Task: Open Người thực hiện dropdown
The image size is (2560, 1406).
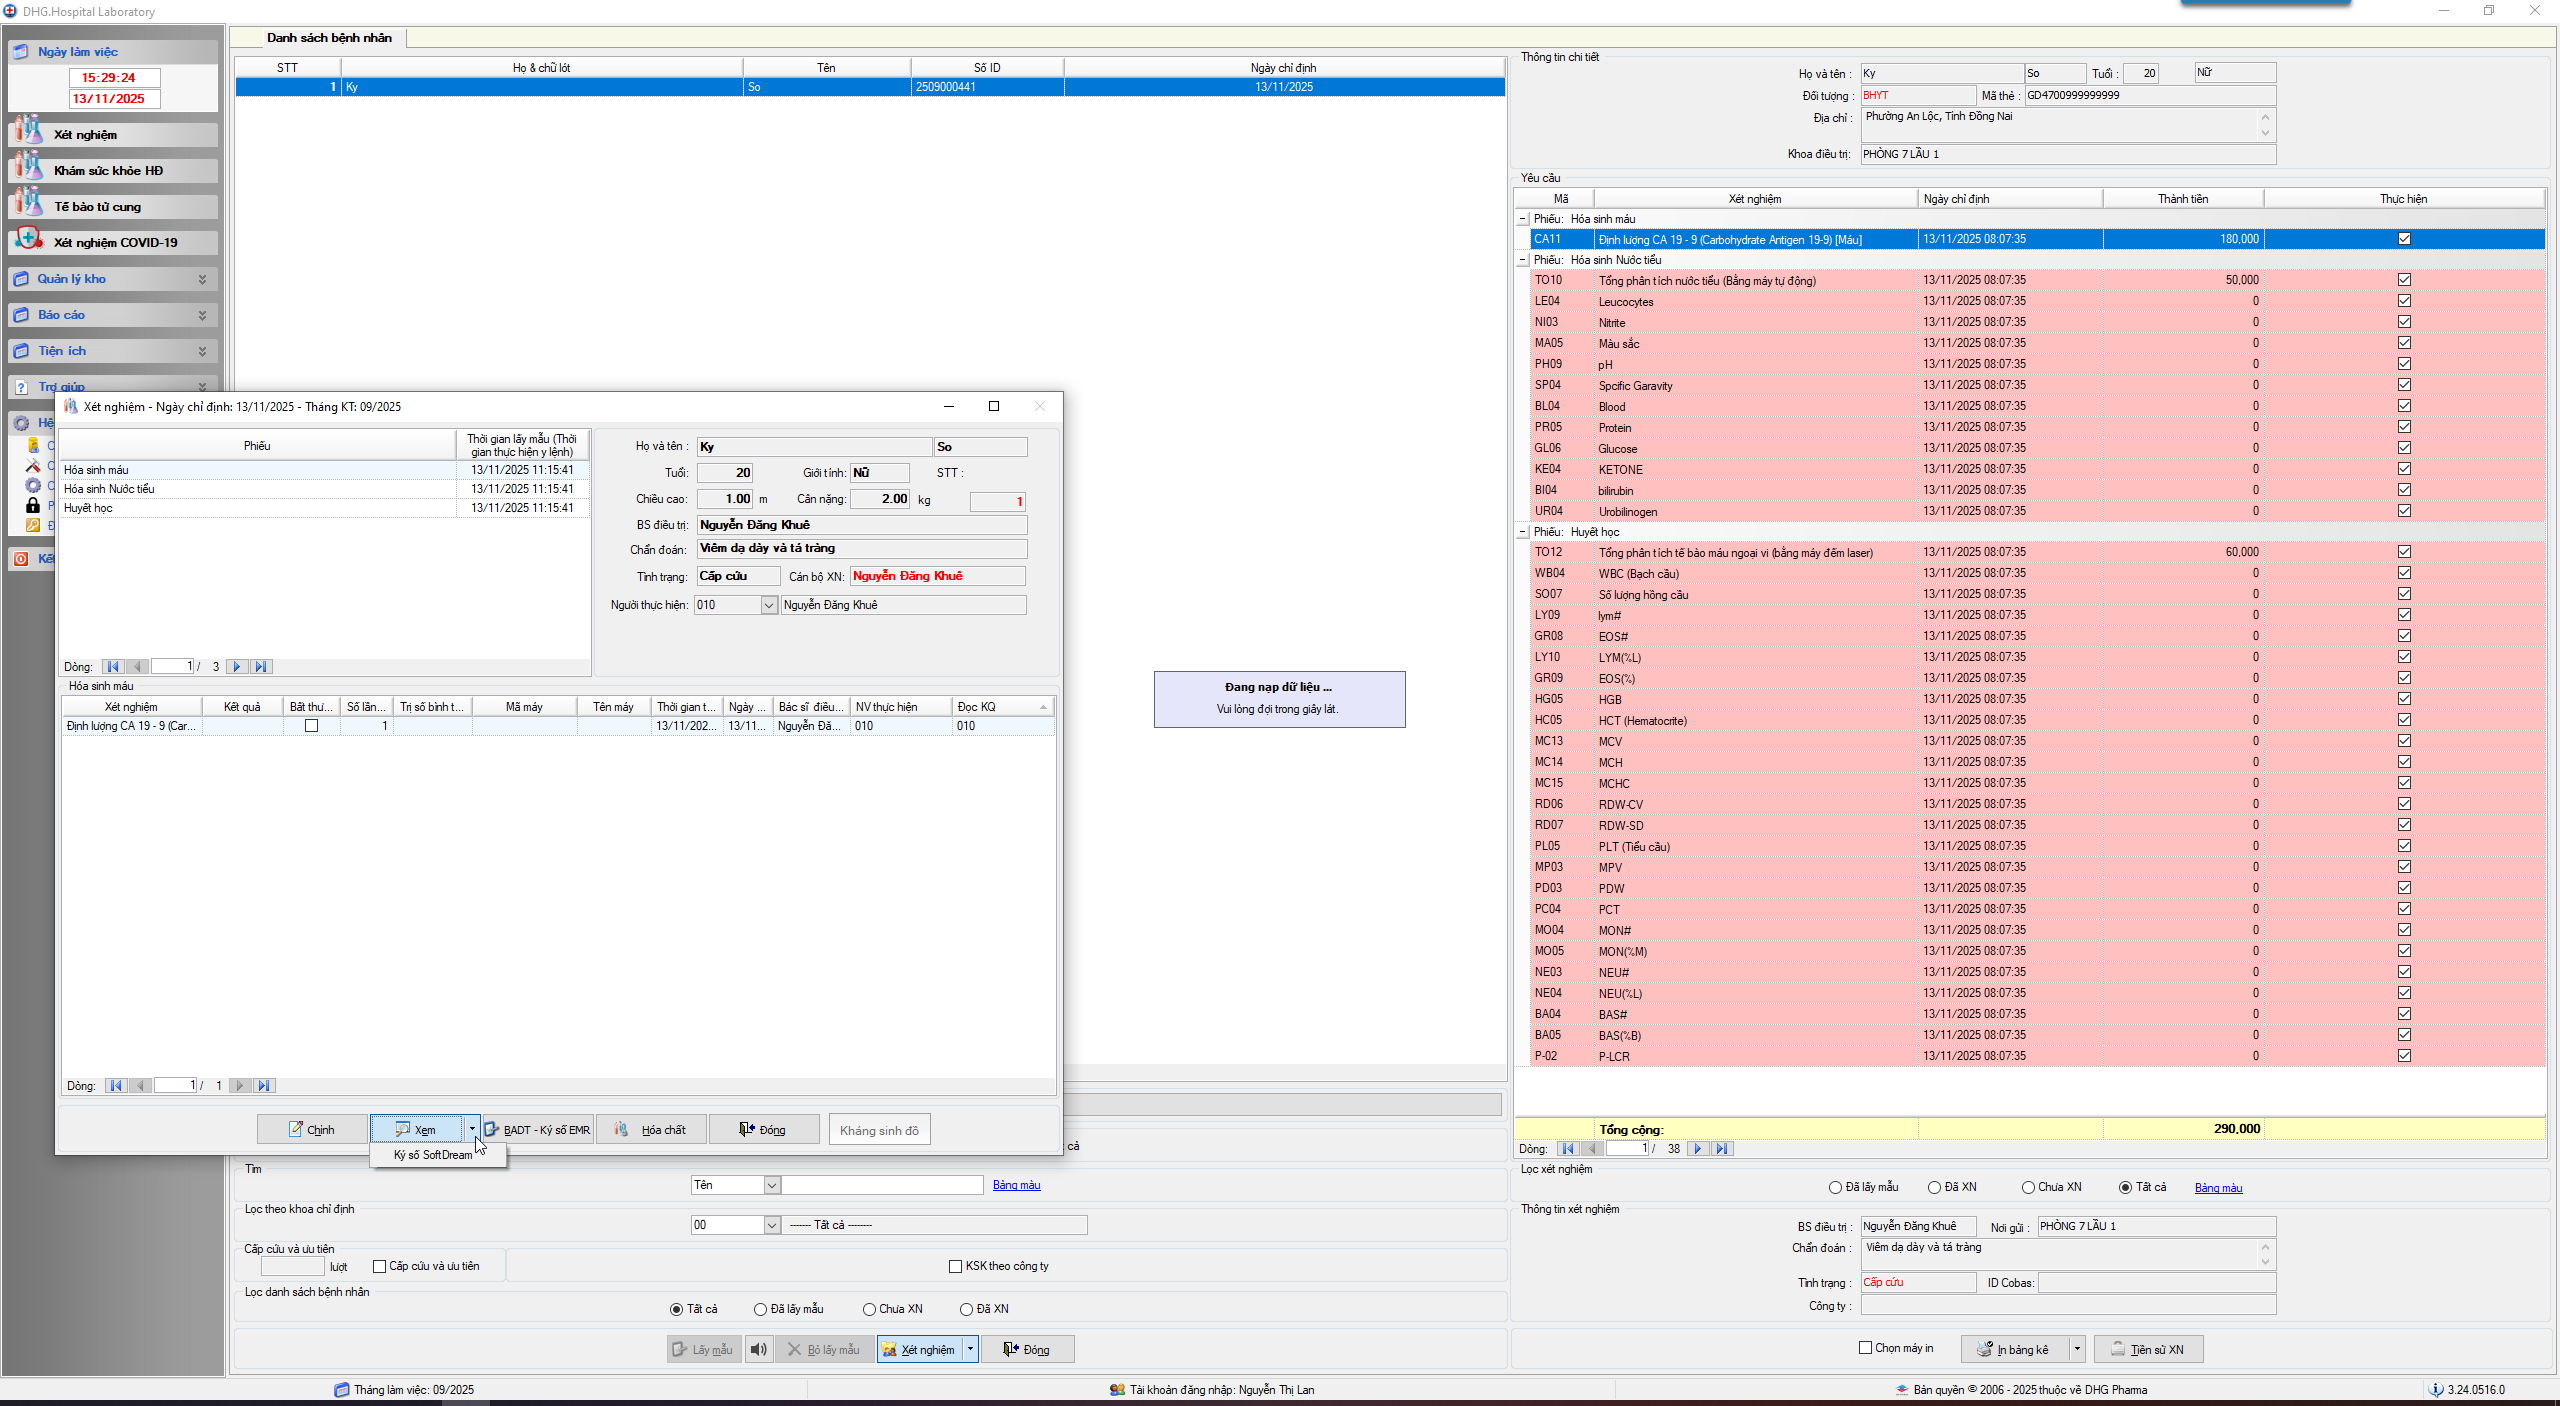Action: pos(768,605)
